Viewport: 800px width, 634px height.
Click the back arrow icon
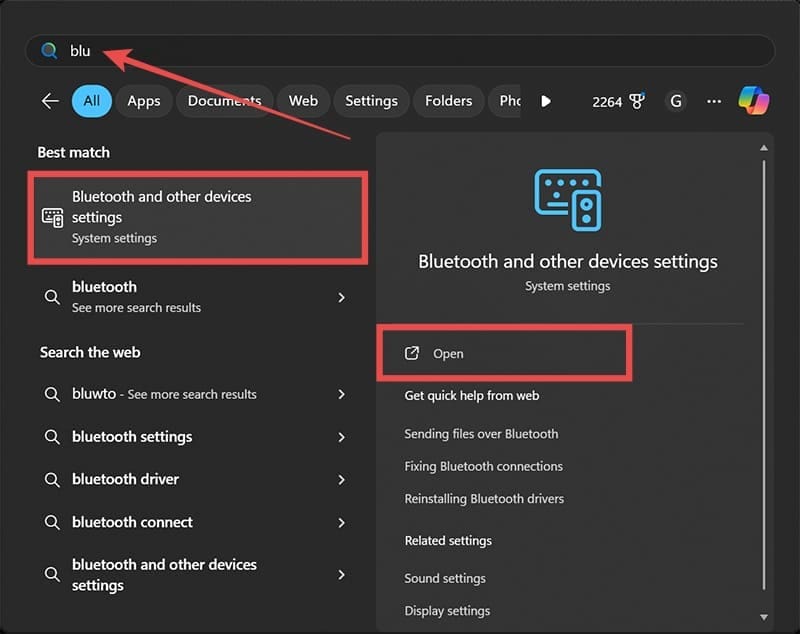[50, 101]
